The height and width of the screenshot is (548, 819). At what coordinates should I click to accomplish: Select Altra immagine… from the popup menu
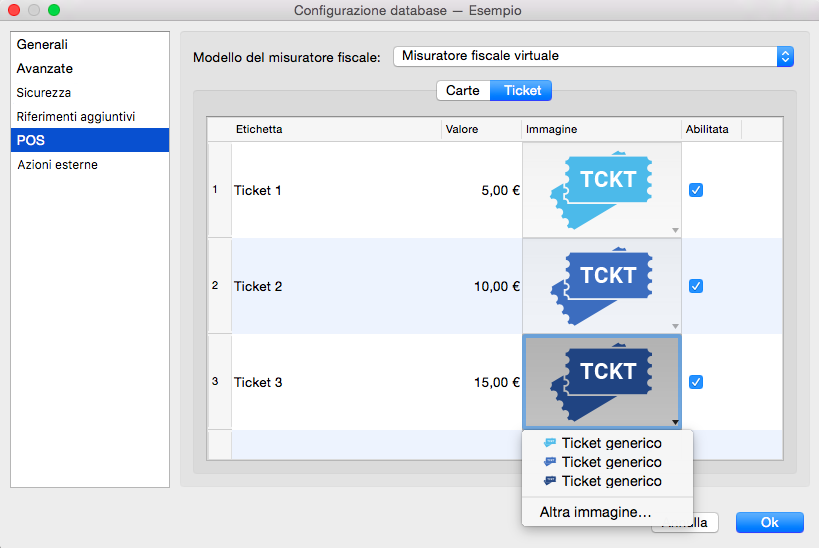coord(595,512)
